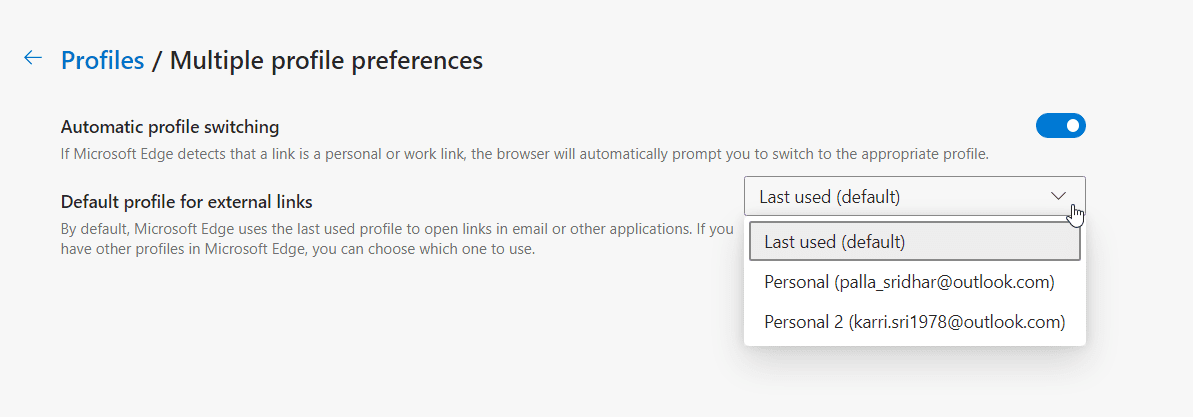Viewport: 1193px width, 417px height.
Task: Click the blue left side of the toggle
Action: pyautogui.click(x=1048, y=126)
